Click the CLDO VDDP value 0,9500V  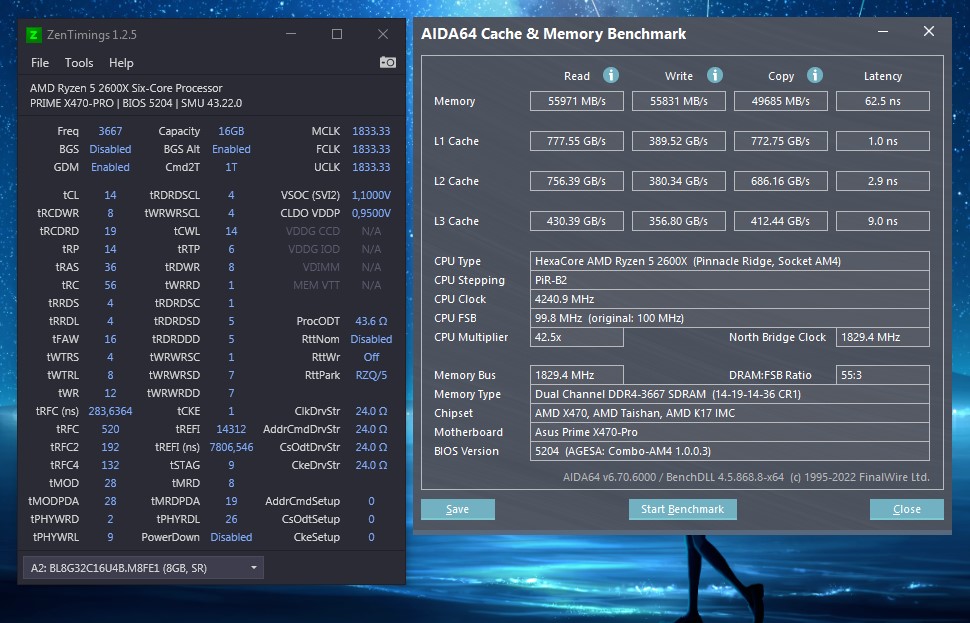(371, 213)
